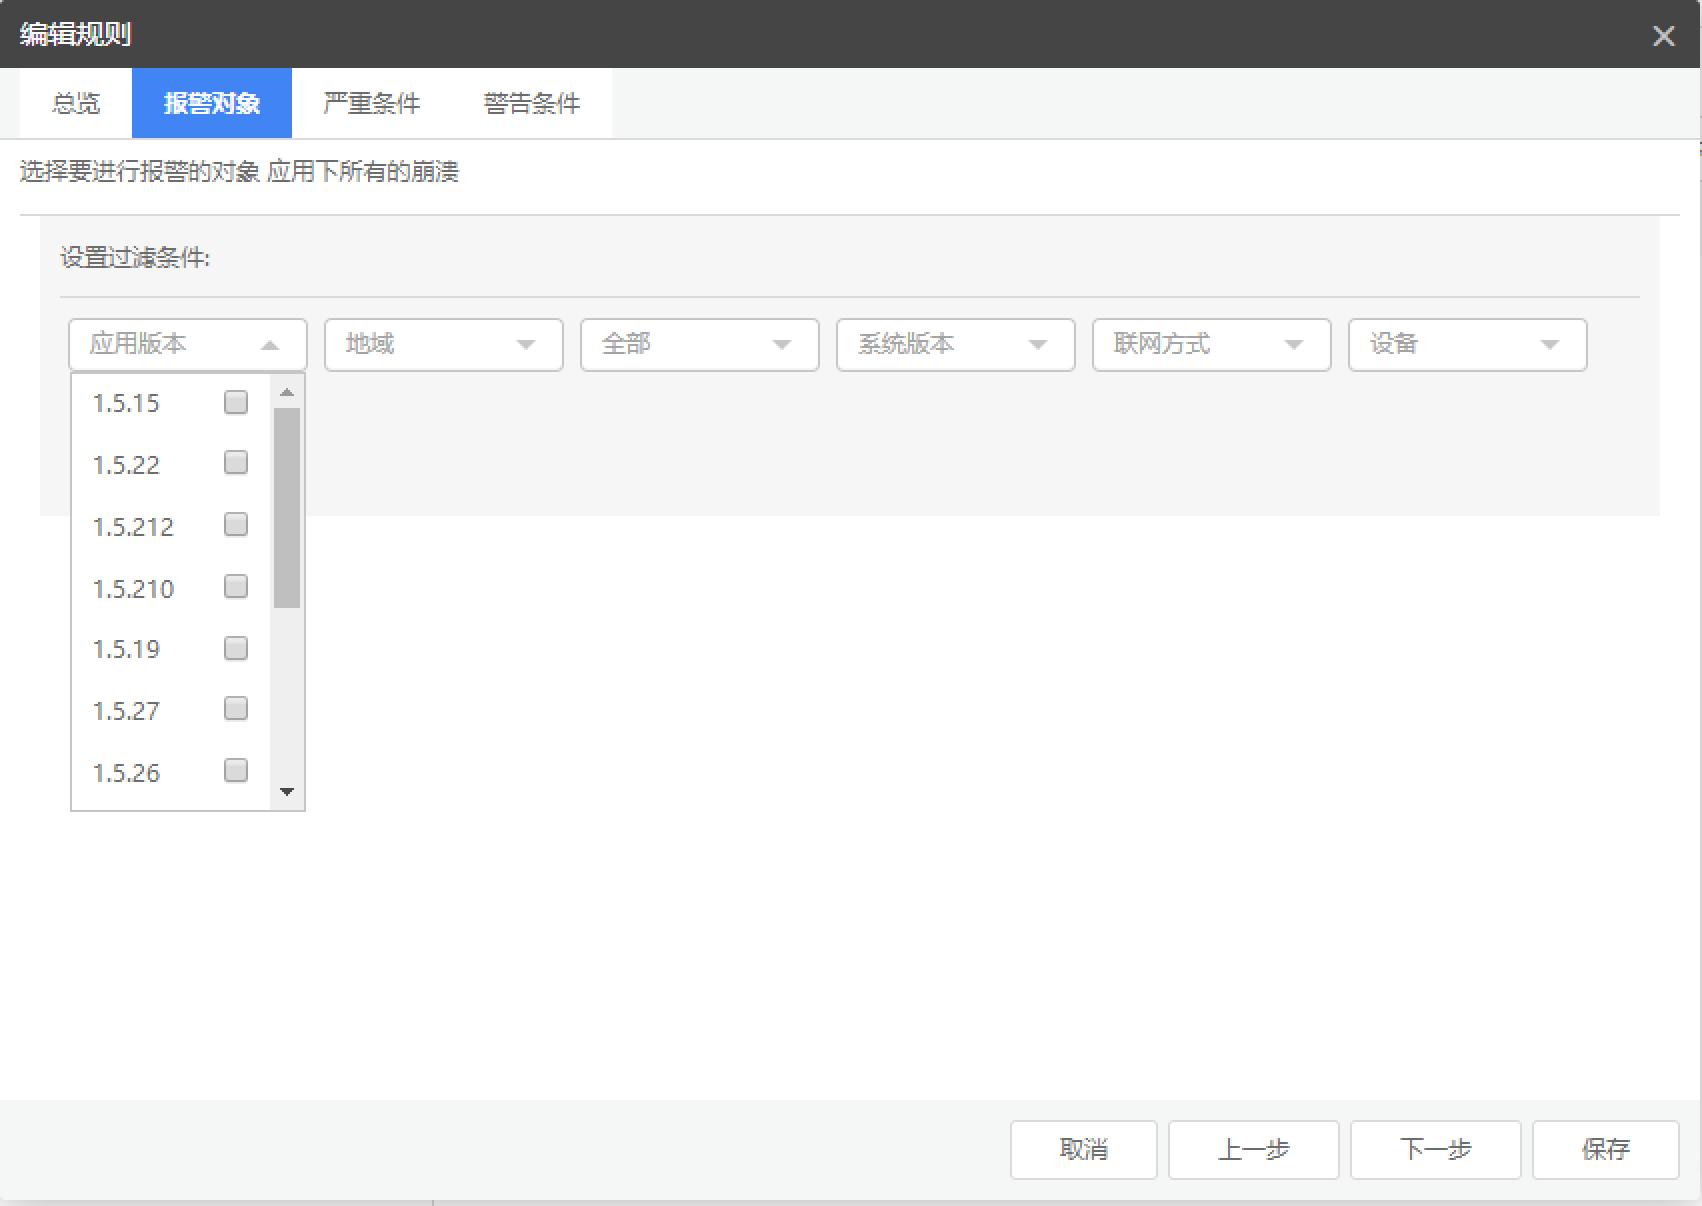Image resolution: width=1702 pixels, height=1206 pixels.
Task: Enable the 1.5.26 checkbox
Action: pyautogui.click(x=236, y=771)
